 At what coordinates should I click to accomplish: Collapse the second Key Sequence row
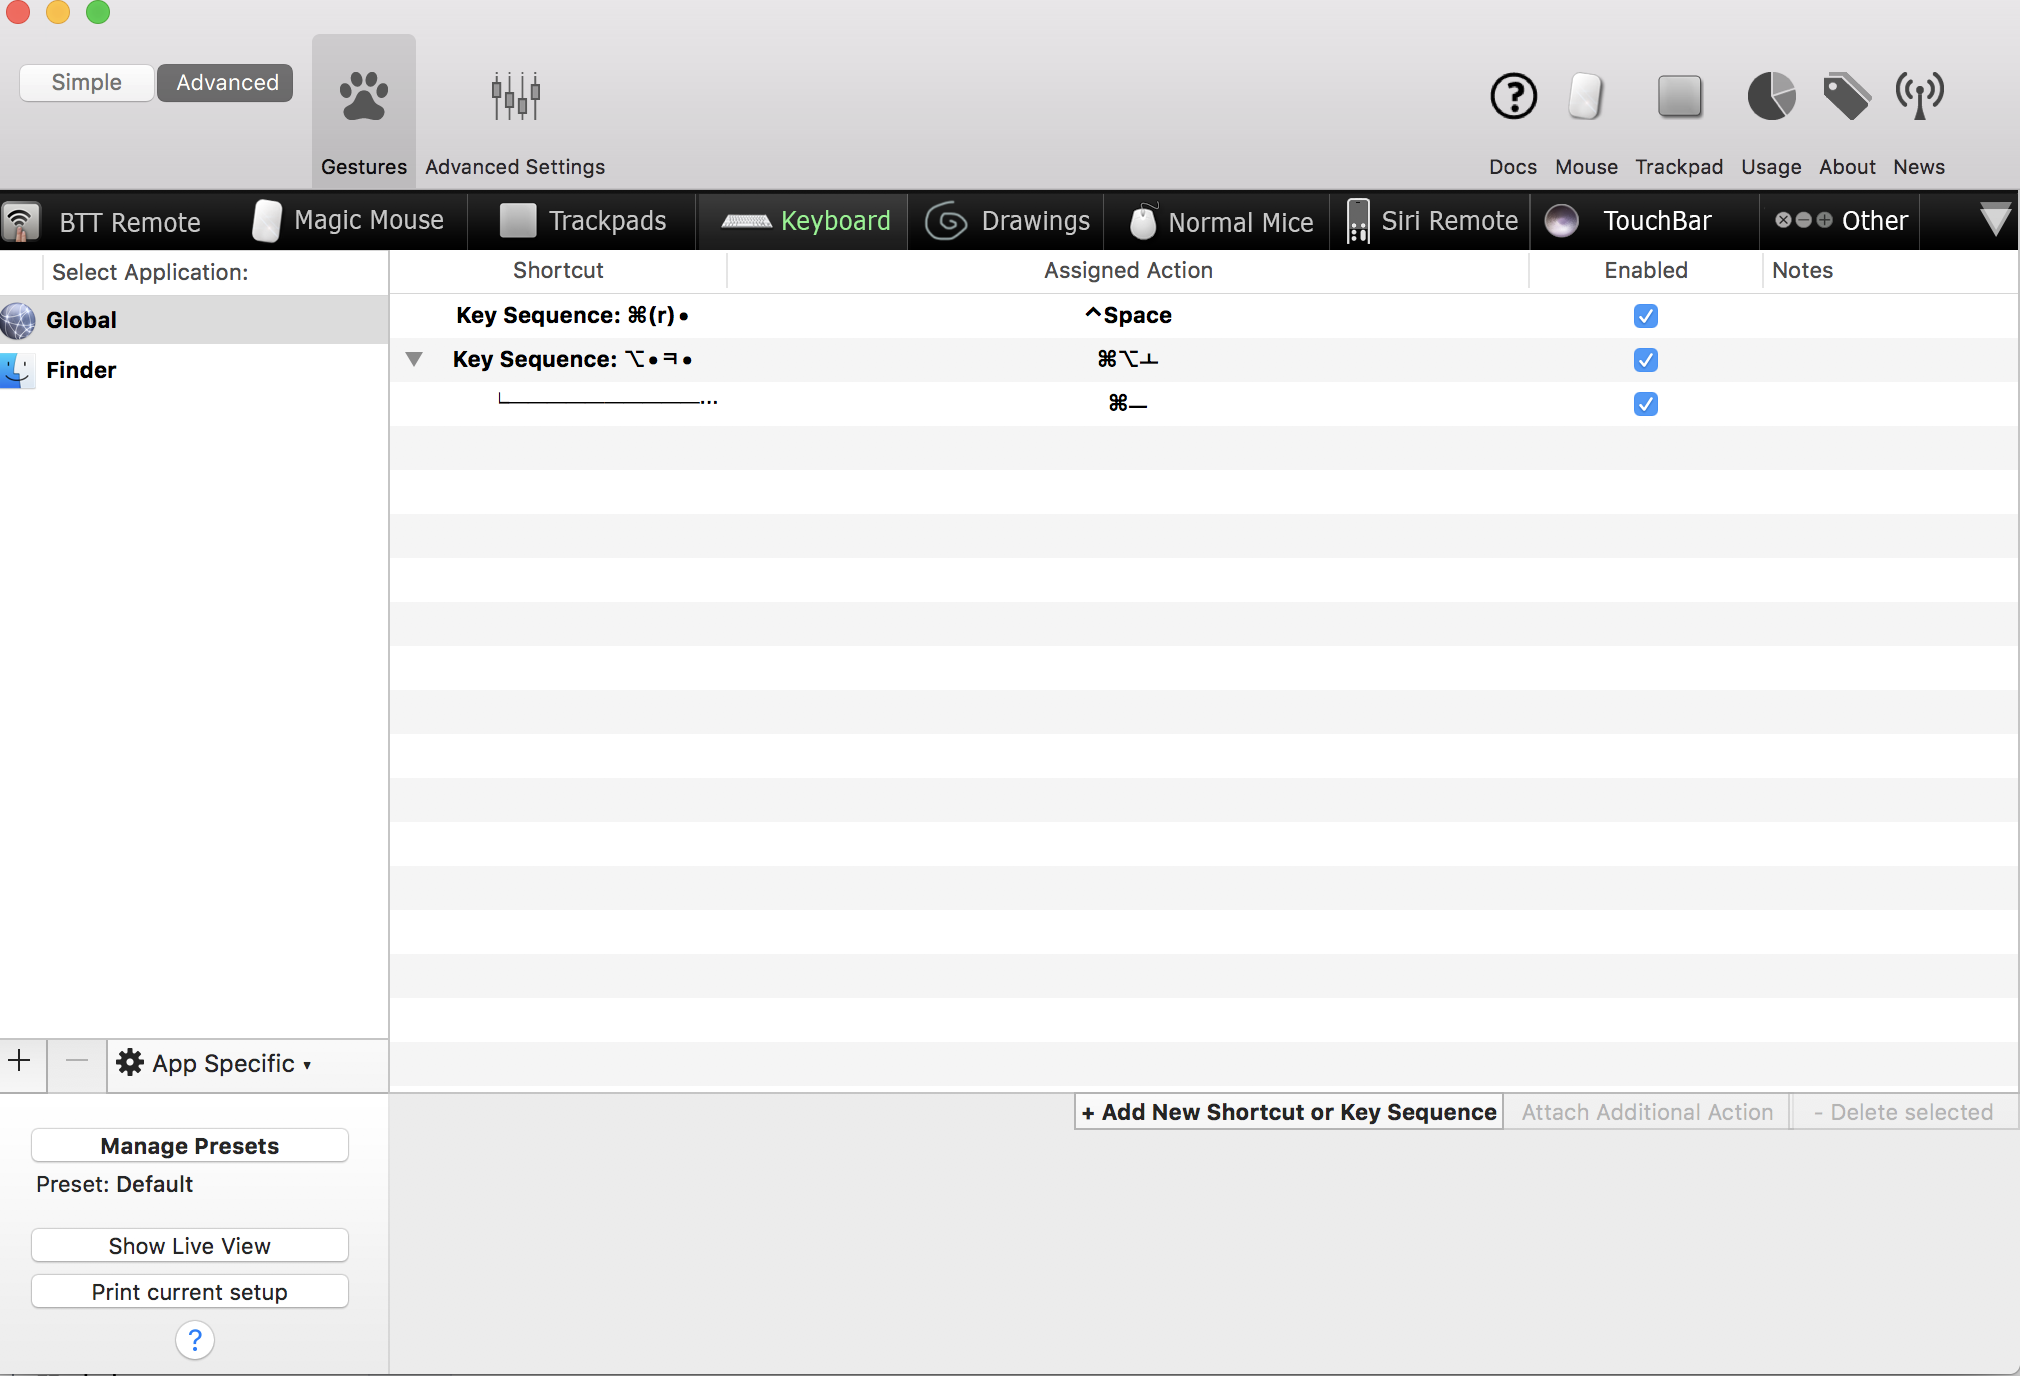[414, 359]
